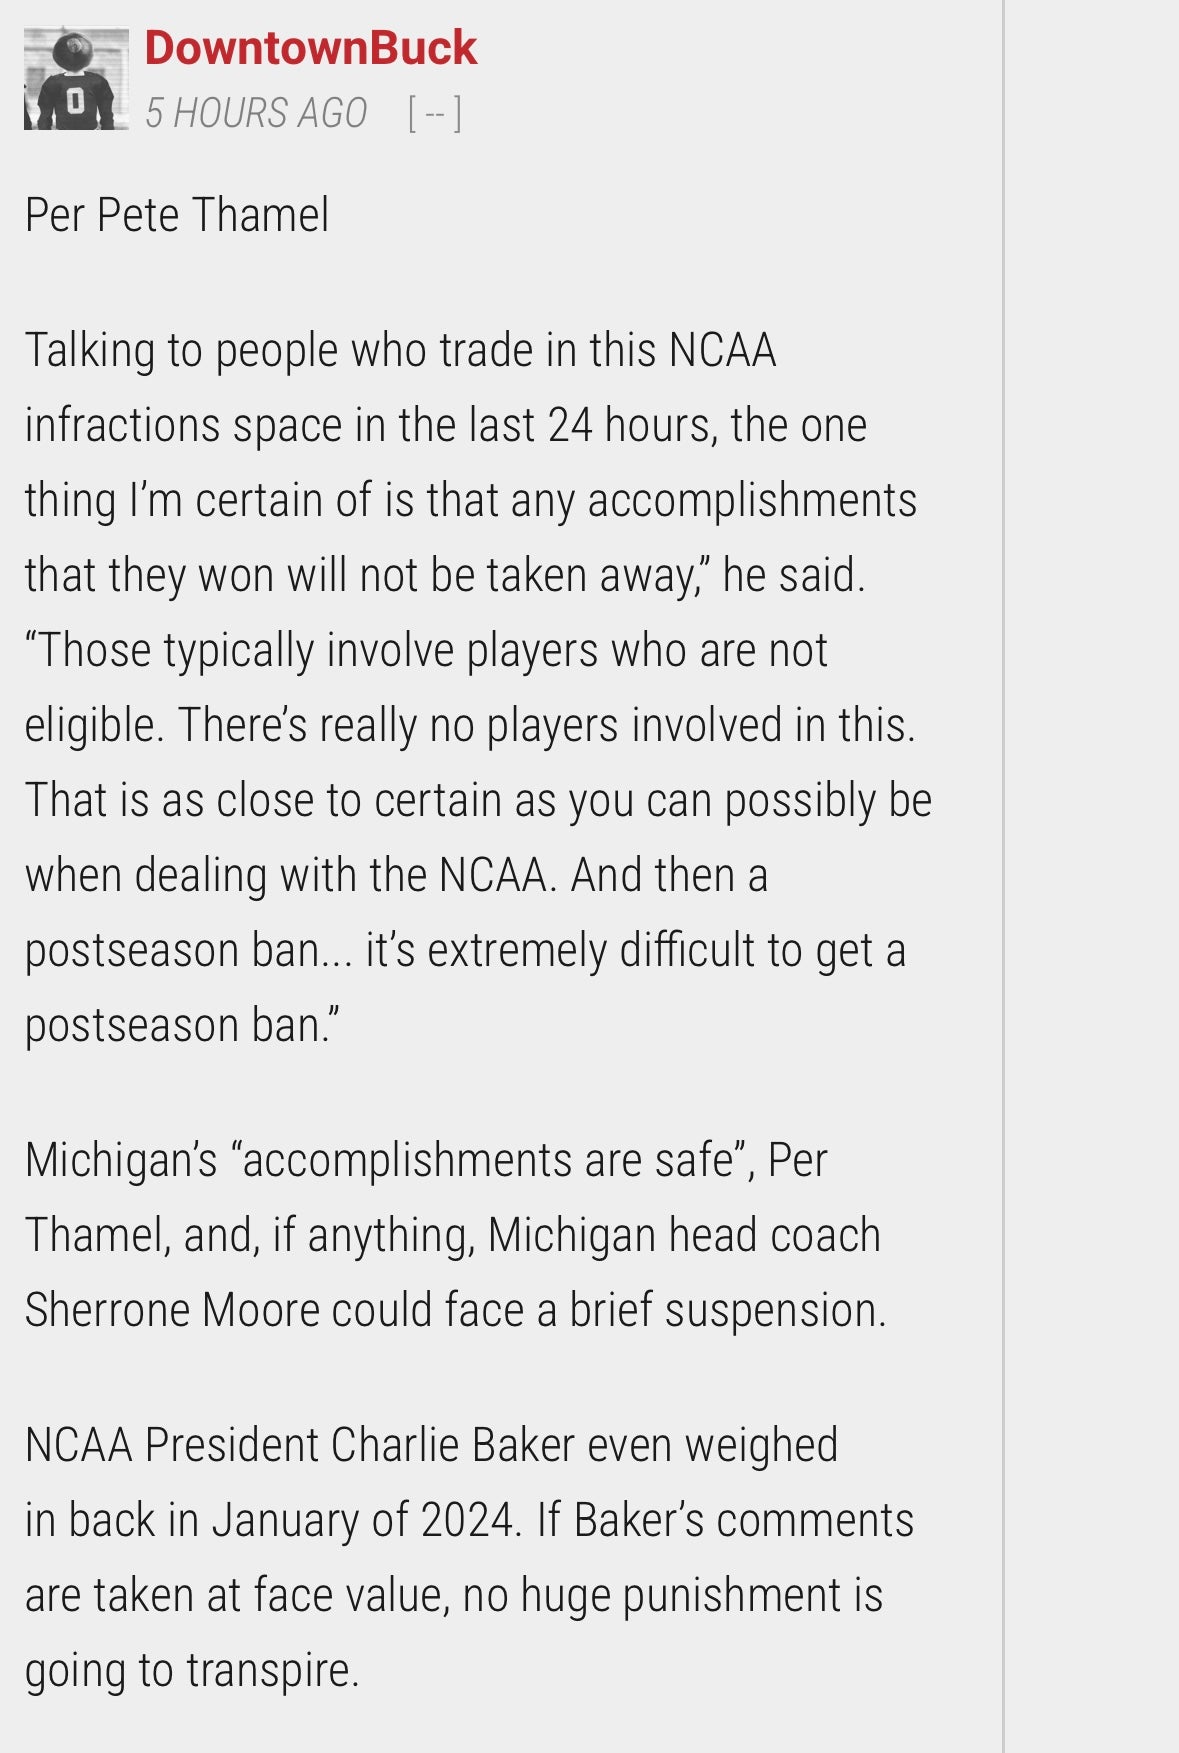
Task: Click the line 'That is as close to certain'
Action: pyautogui.click(x=478, y=800)
